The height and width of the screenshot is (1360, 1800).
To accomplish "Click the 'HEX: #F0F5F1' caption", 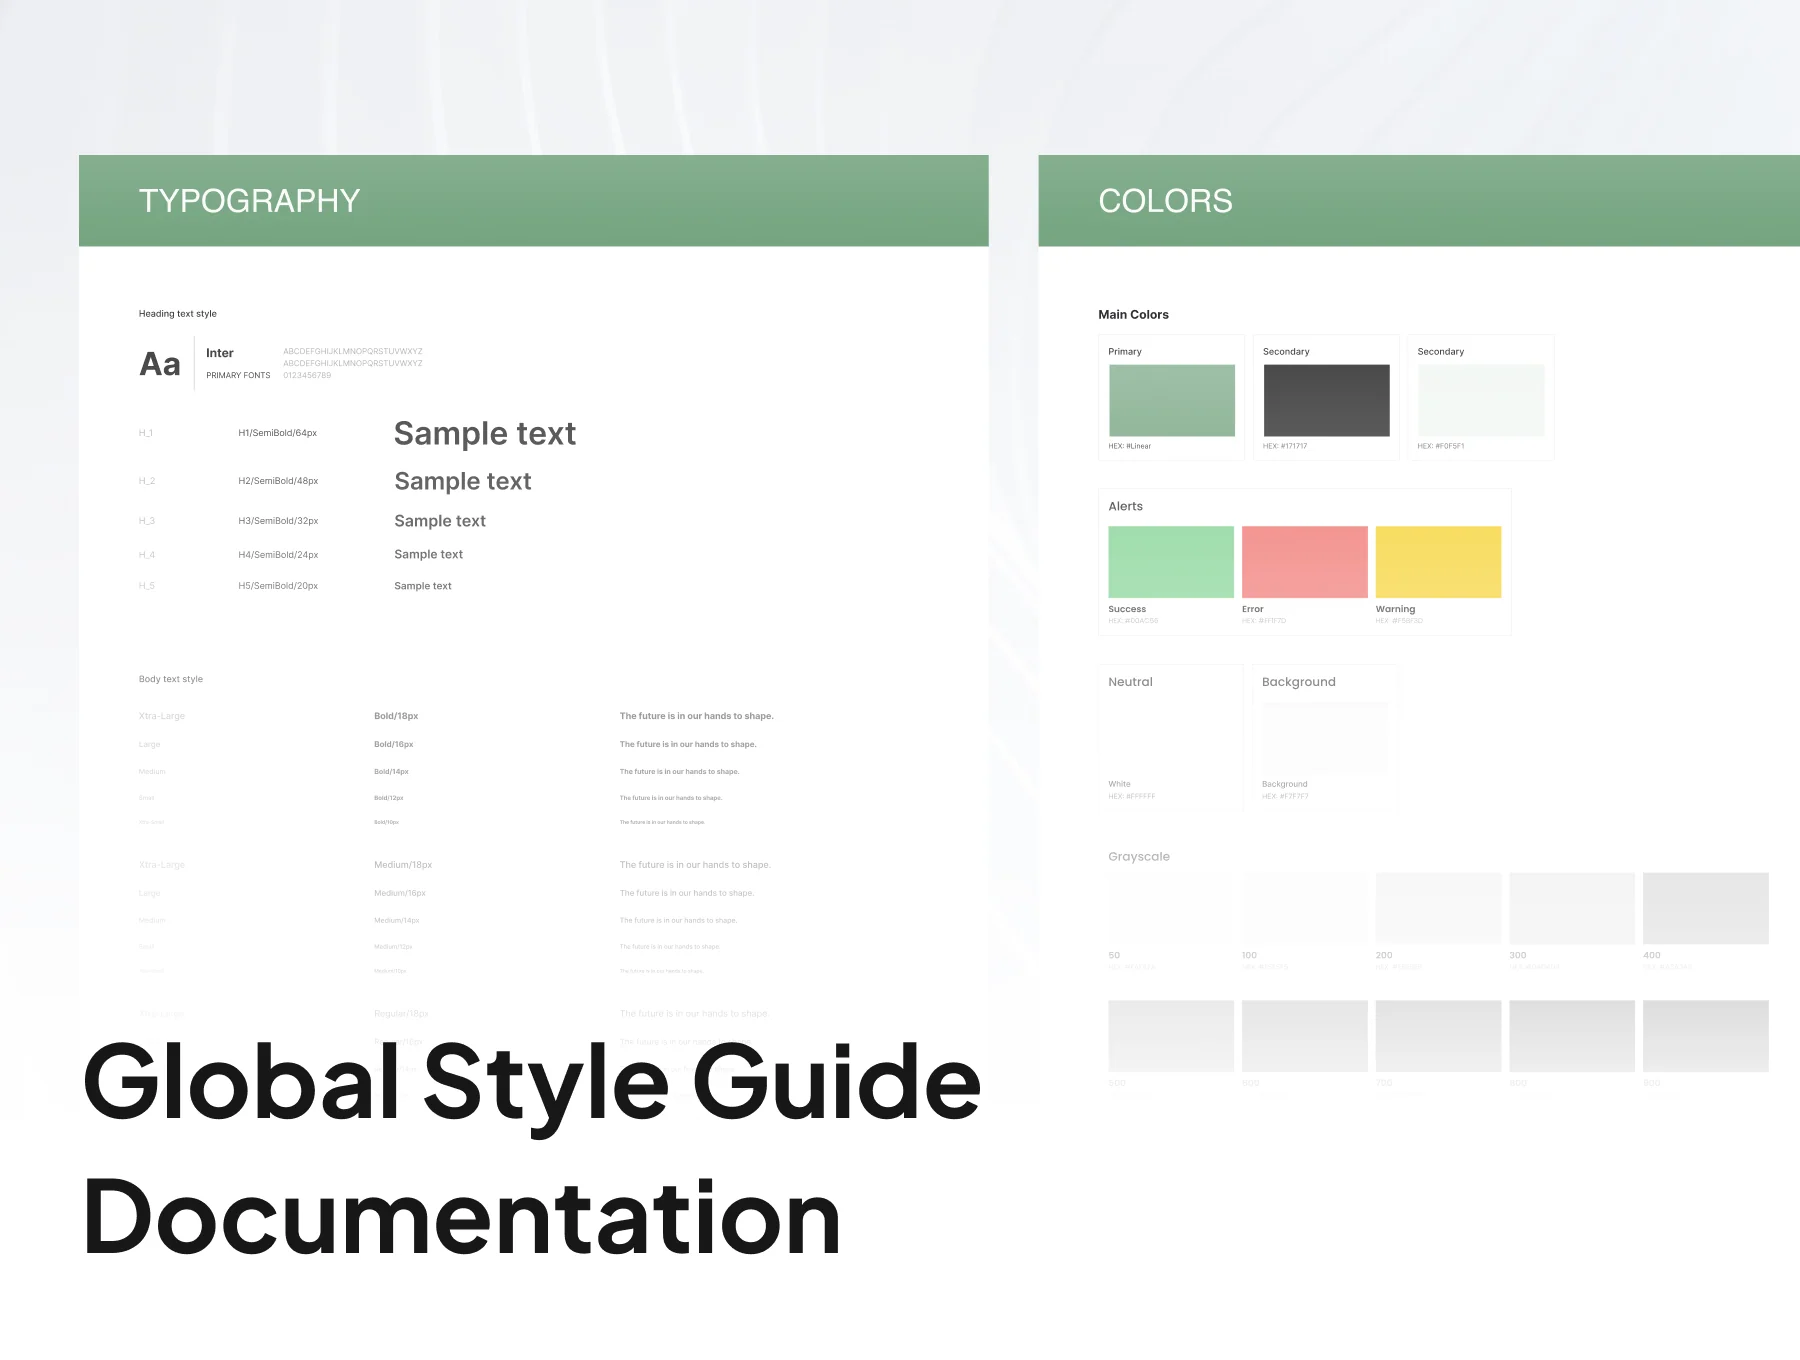I will 1441,446.
